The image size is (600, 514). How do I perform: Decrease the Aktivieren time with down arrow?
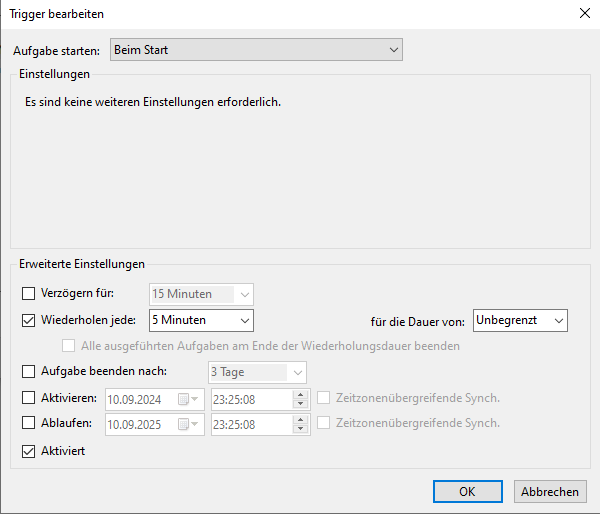300,404
